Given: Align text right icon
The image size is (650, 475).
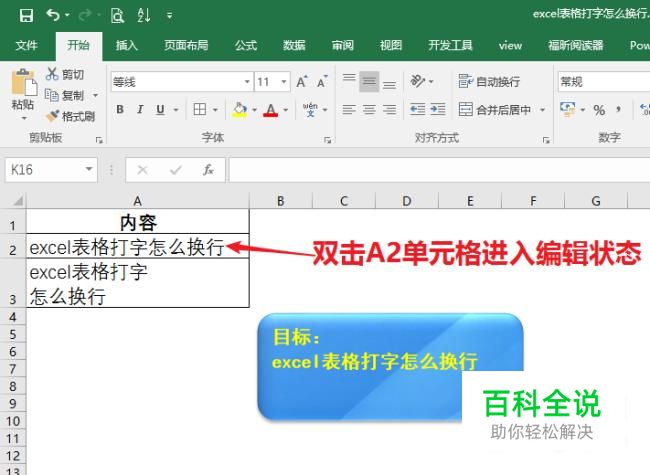Looking at the screenshot, I should pos(389,109).
